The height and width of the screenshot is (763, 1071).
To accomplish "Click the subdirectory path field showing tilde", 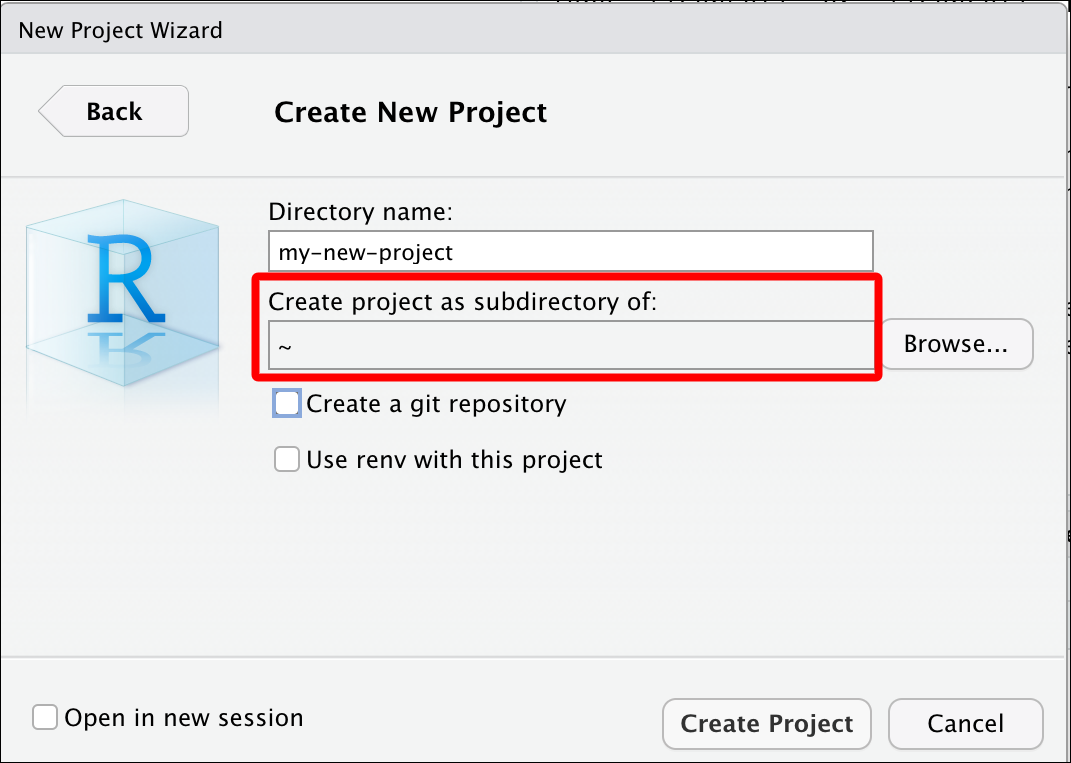I will coord(570,346).
